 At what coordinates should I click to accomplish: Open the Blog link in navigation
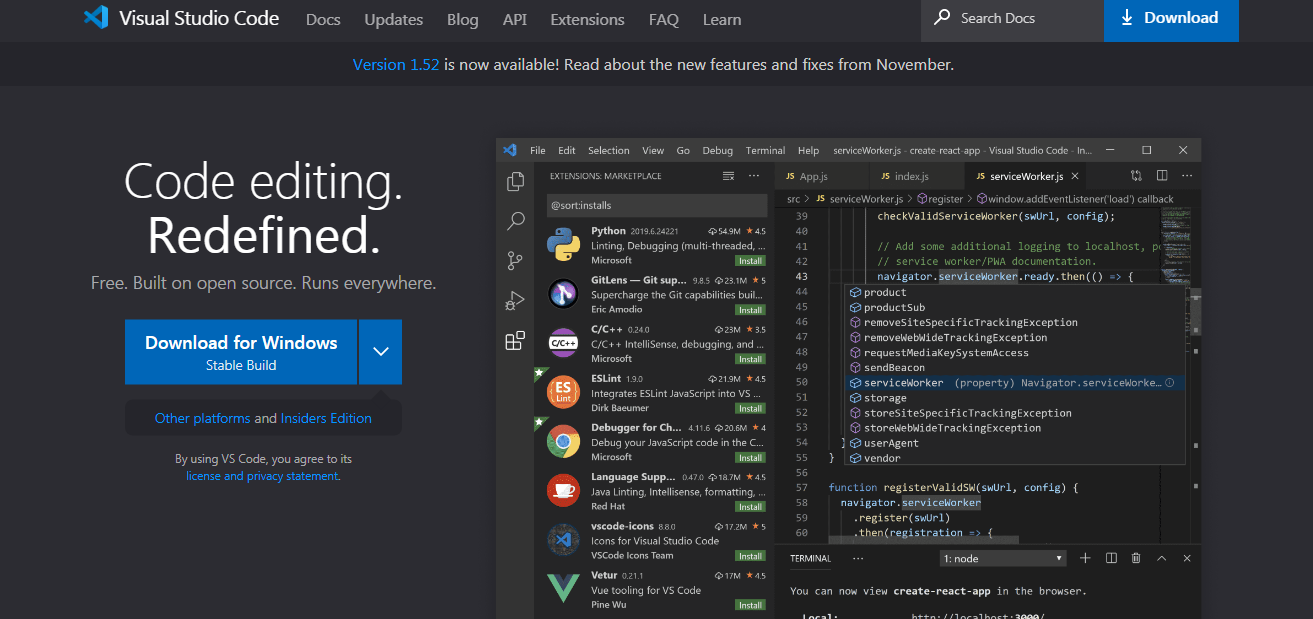tap(463, 19)
